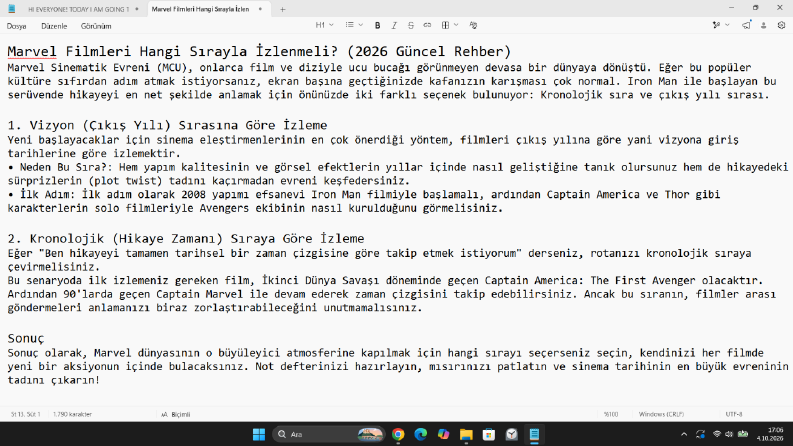Open Microsoft Store from the taskbar
This screenshot has height=446, width=793.
click(x=489, y=434)
